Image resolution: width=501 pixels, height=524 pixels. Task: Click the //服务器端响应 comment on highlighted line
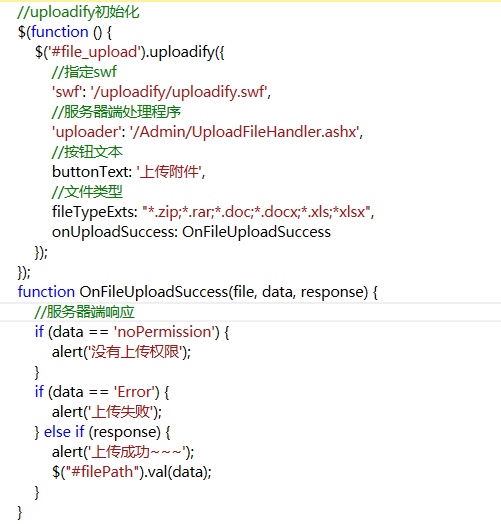pyautogui.click(x=84, y=312)
